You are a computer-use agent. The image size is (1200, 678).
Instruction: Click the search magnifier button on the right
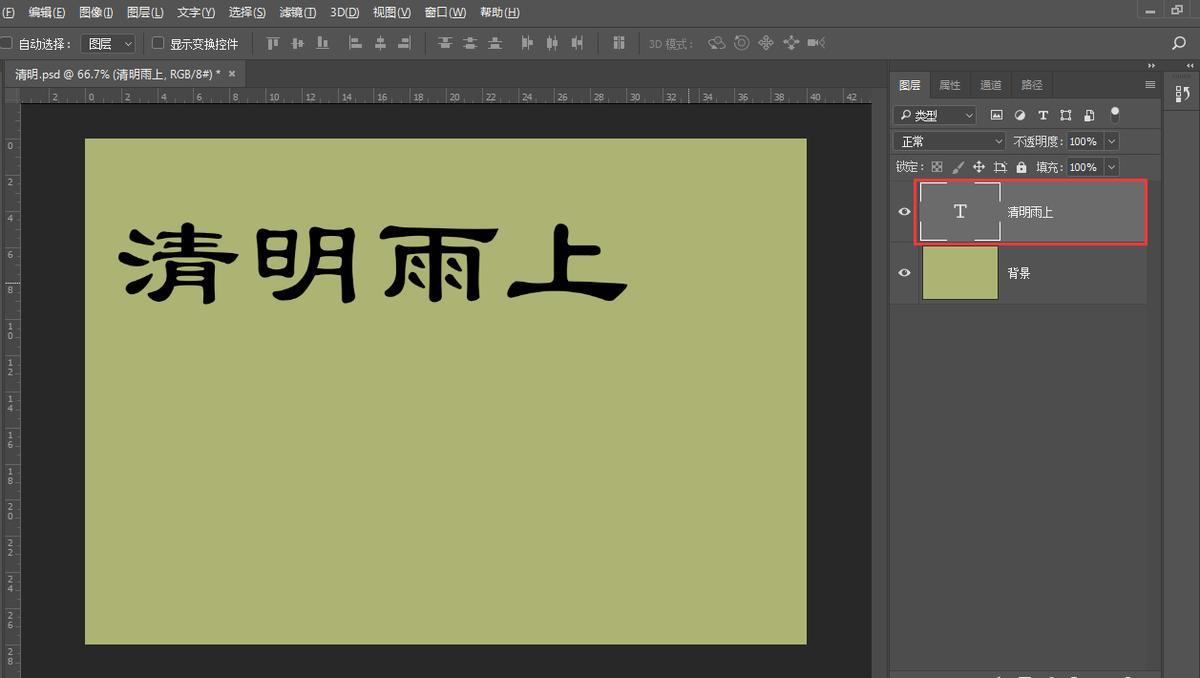1178,42
